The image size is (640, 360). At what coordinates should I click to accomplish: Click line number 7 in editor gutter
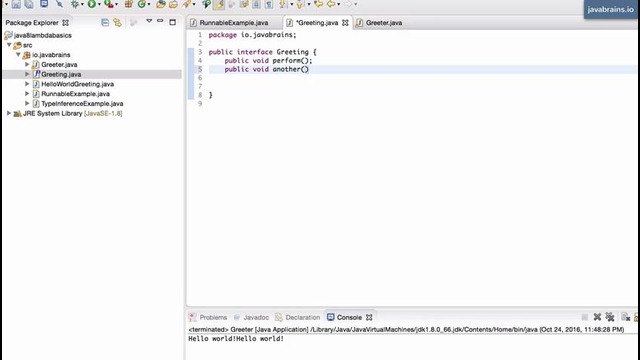tap(200, 86)
